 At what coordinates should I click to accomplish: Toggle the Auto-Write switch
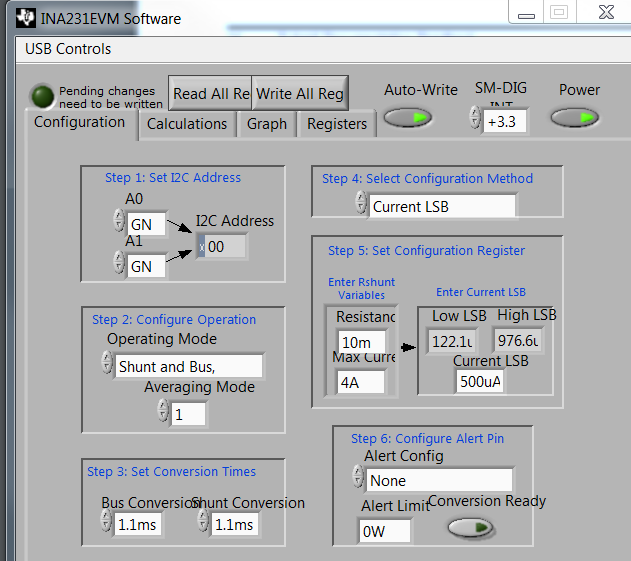(x=408, y=118)
